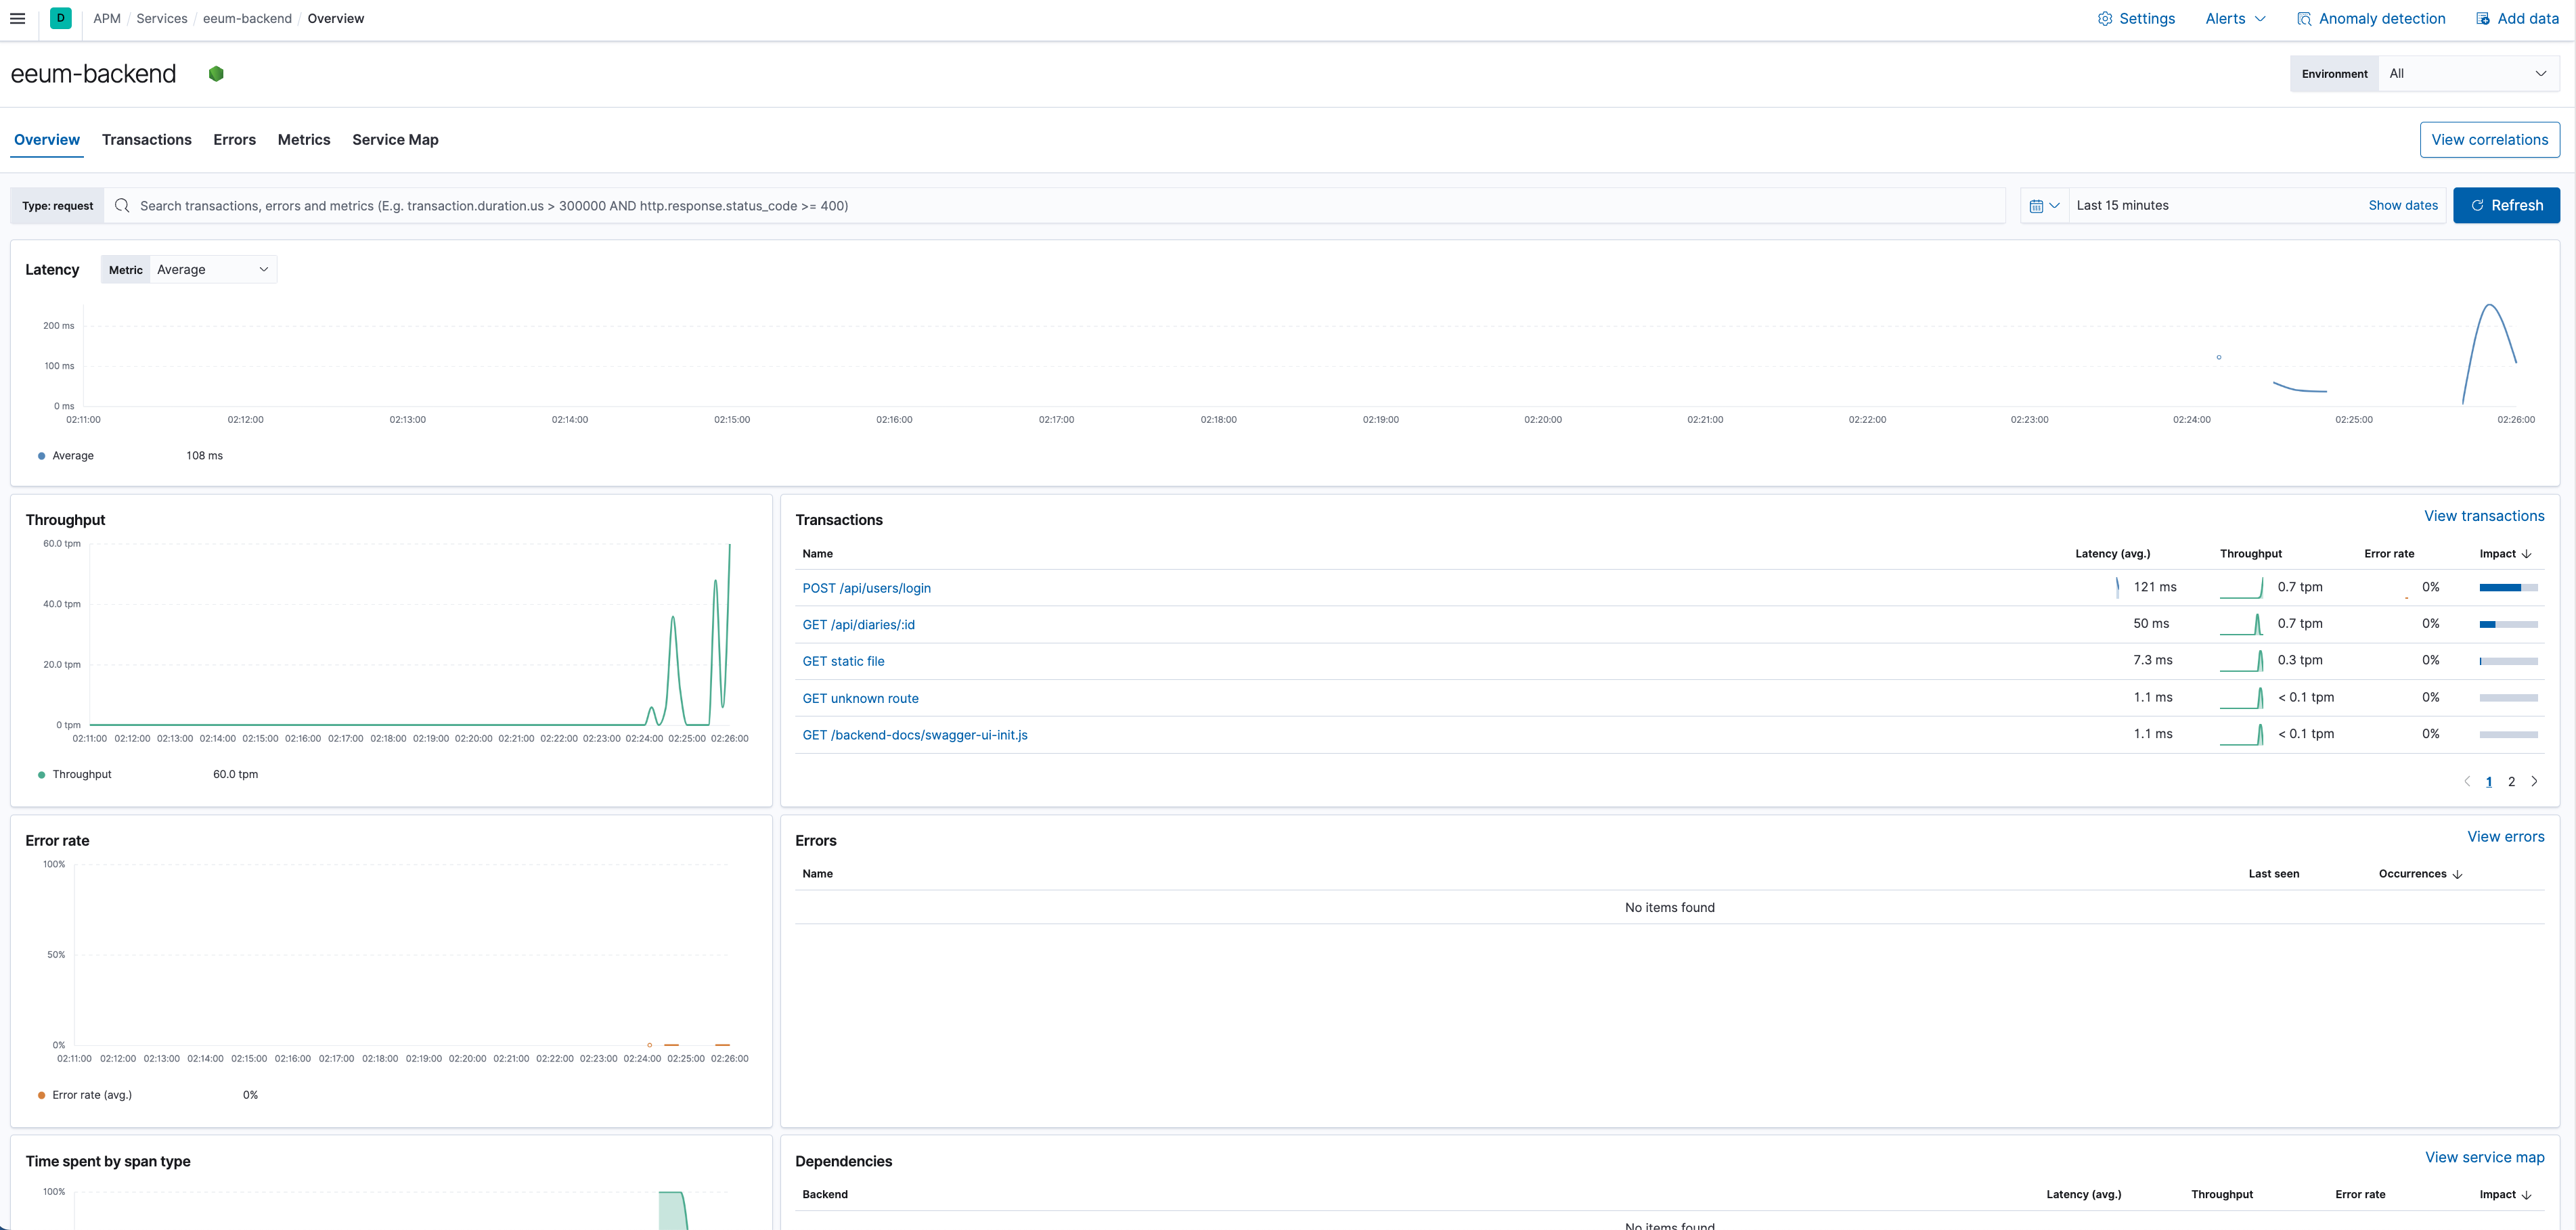Expand the Alerts menu
Viewport: 2576px width, 1230px height.
2235,18
